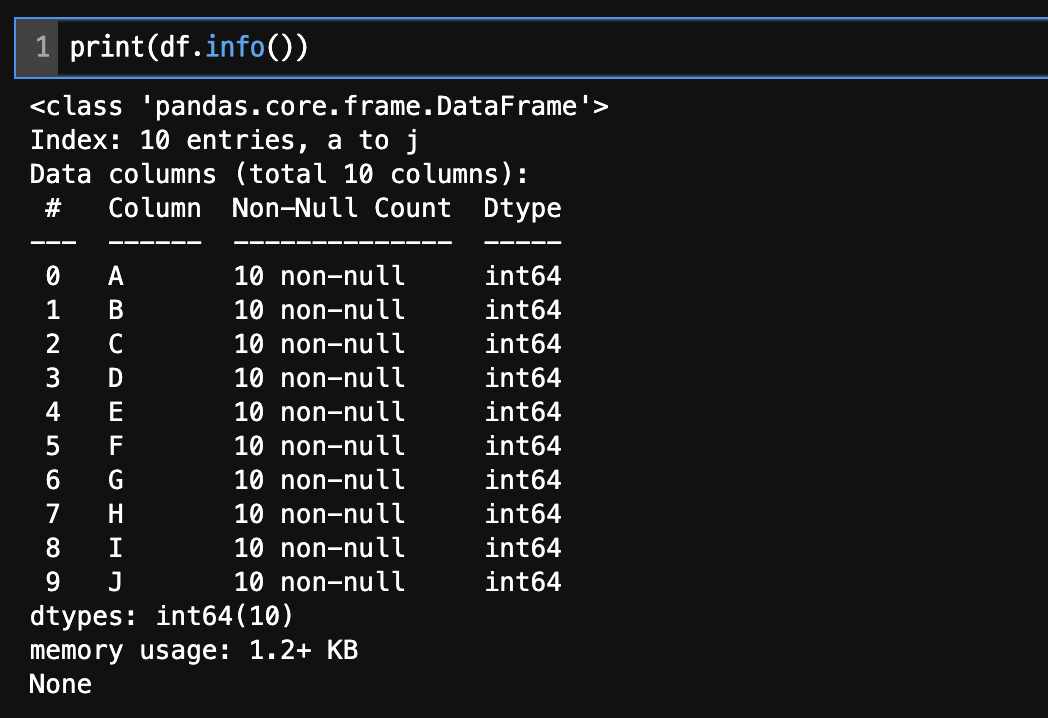This screenshot has width=1048, height=718.
Task: Click the 'Non-Null Count' header text
Action: coord(342,208)
